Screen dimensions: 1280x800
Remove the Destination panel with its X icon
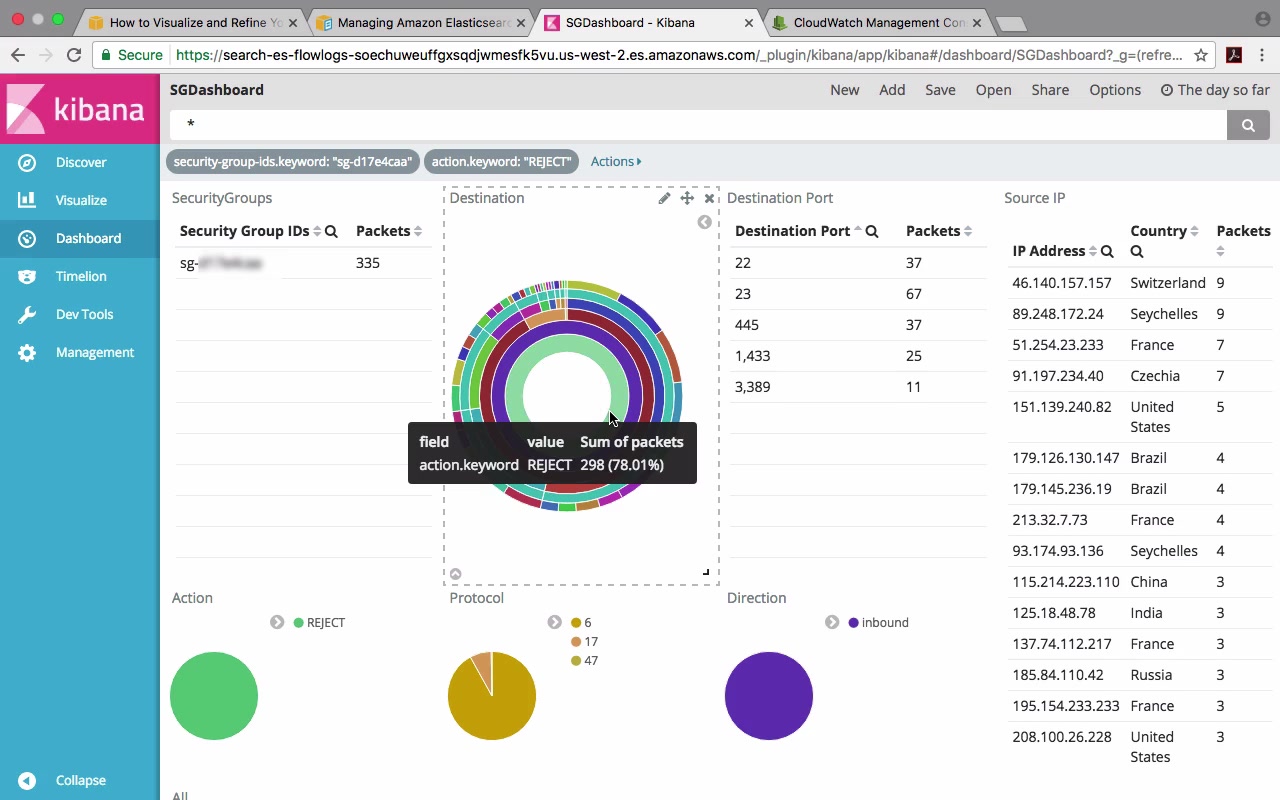(709, 198)
